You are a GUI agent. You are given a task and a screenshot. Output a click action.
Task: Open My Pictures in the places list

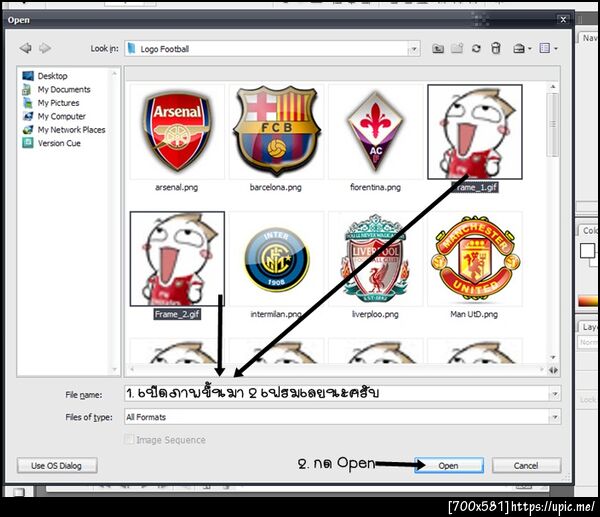point(58,103)
